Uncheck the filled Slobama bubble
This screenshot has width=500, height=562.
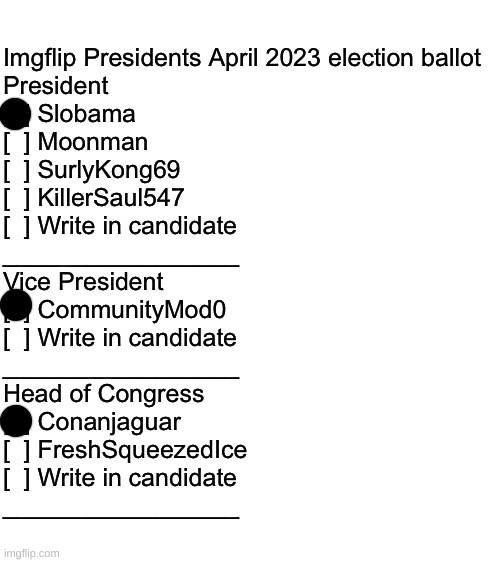point(15,114)
